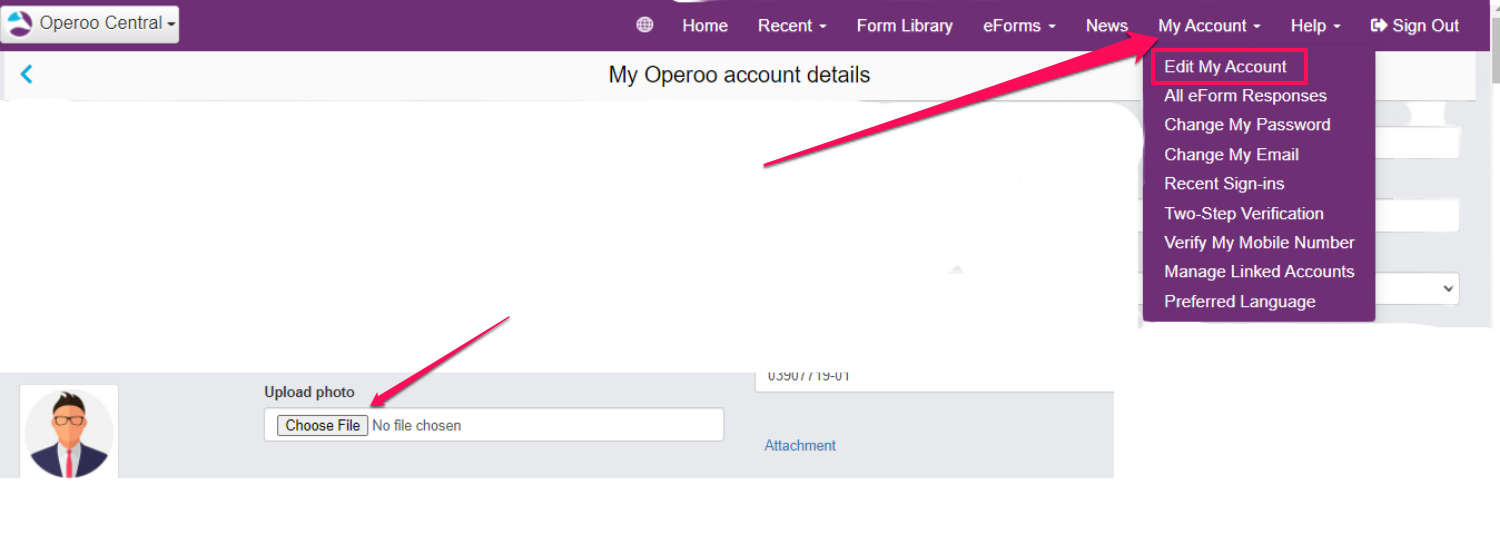Click the Operoo logo icon
1500x559 pixels.
(20, 24)
